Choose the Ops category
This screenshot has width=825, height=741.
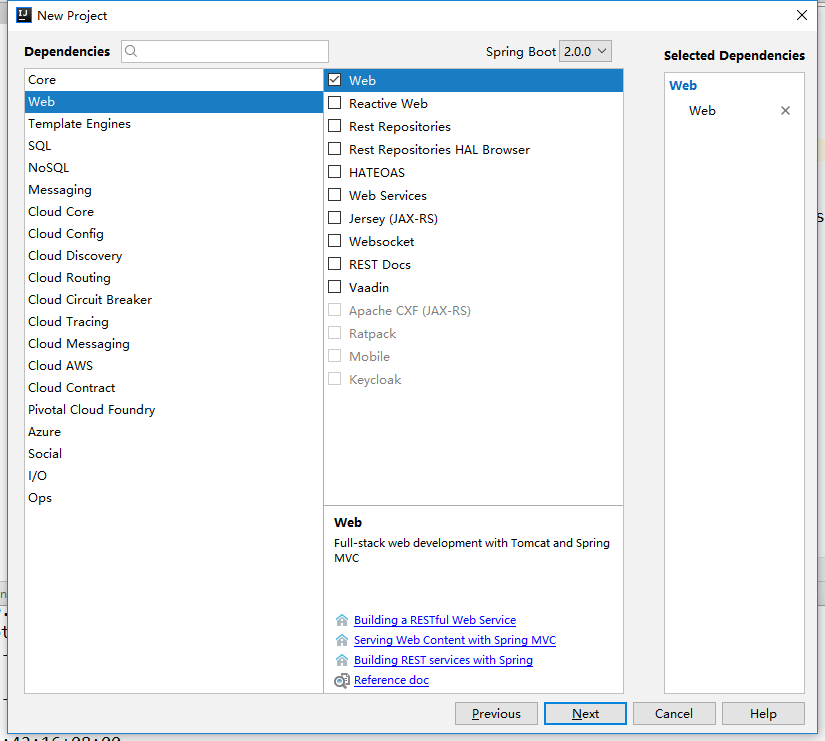click(174, 498)
